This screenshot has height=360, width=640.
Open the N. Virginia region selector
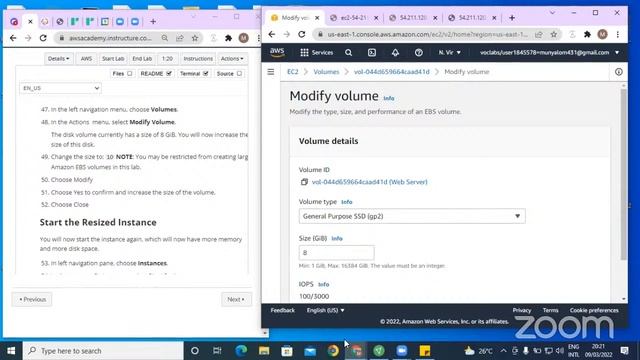point(449,52)
